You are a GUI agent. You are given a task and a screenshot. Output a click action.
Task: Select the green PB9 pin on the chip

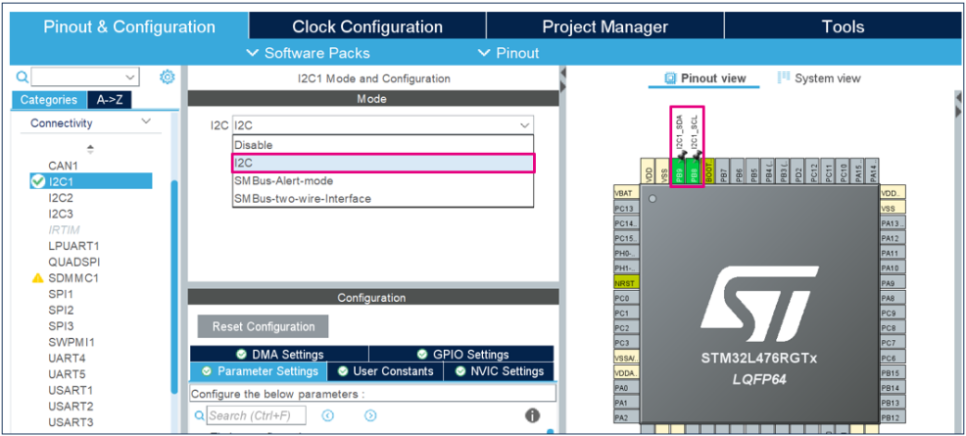[x=678, y=170]
